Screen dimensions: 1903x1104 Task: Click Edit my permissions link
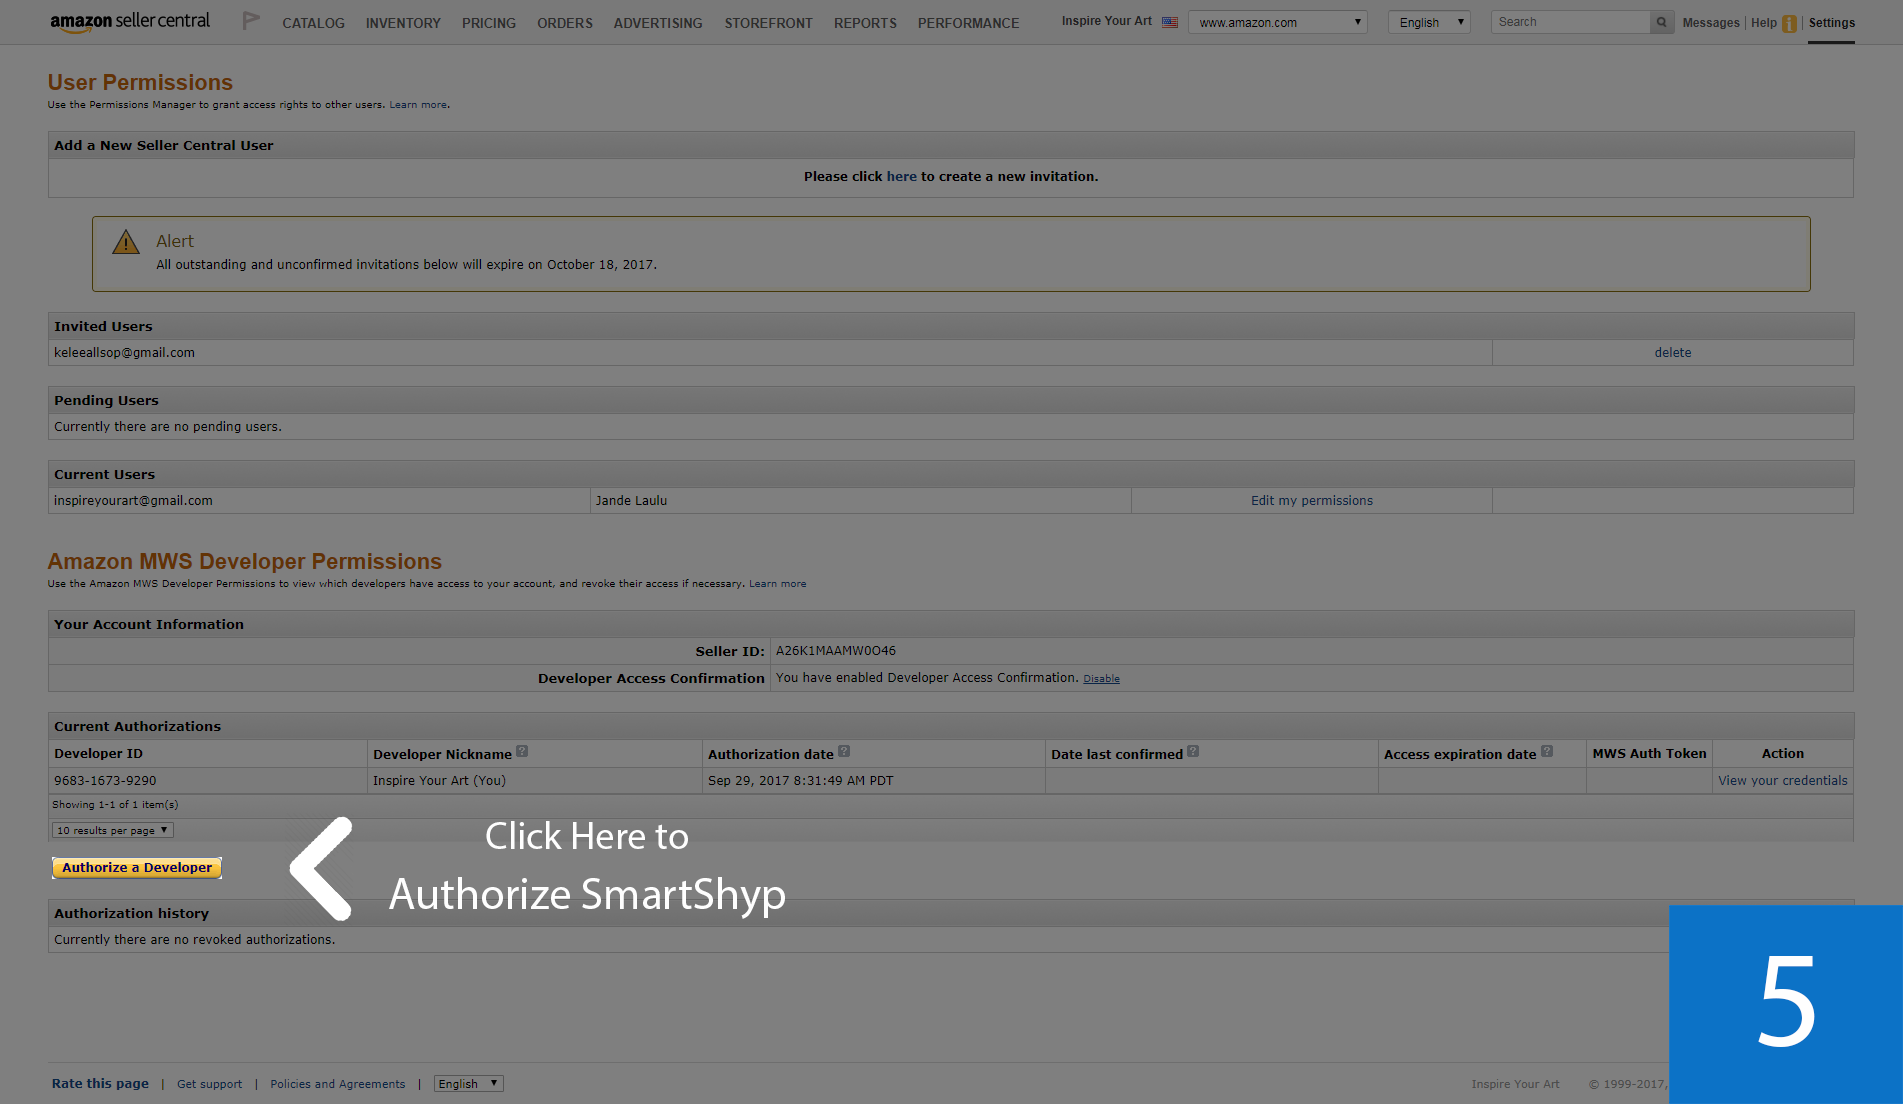coord(1311,501)
